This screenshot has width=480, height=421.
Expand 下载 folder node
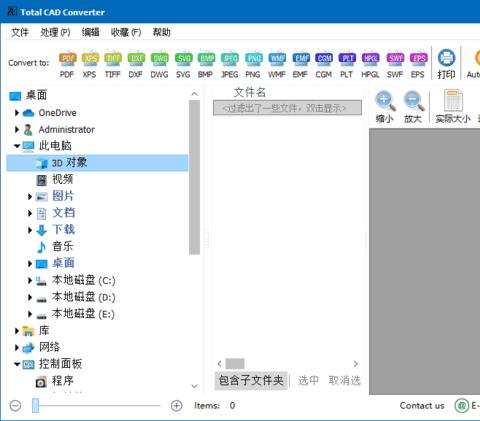click(x=30, y=230)
